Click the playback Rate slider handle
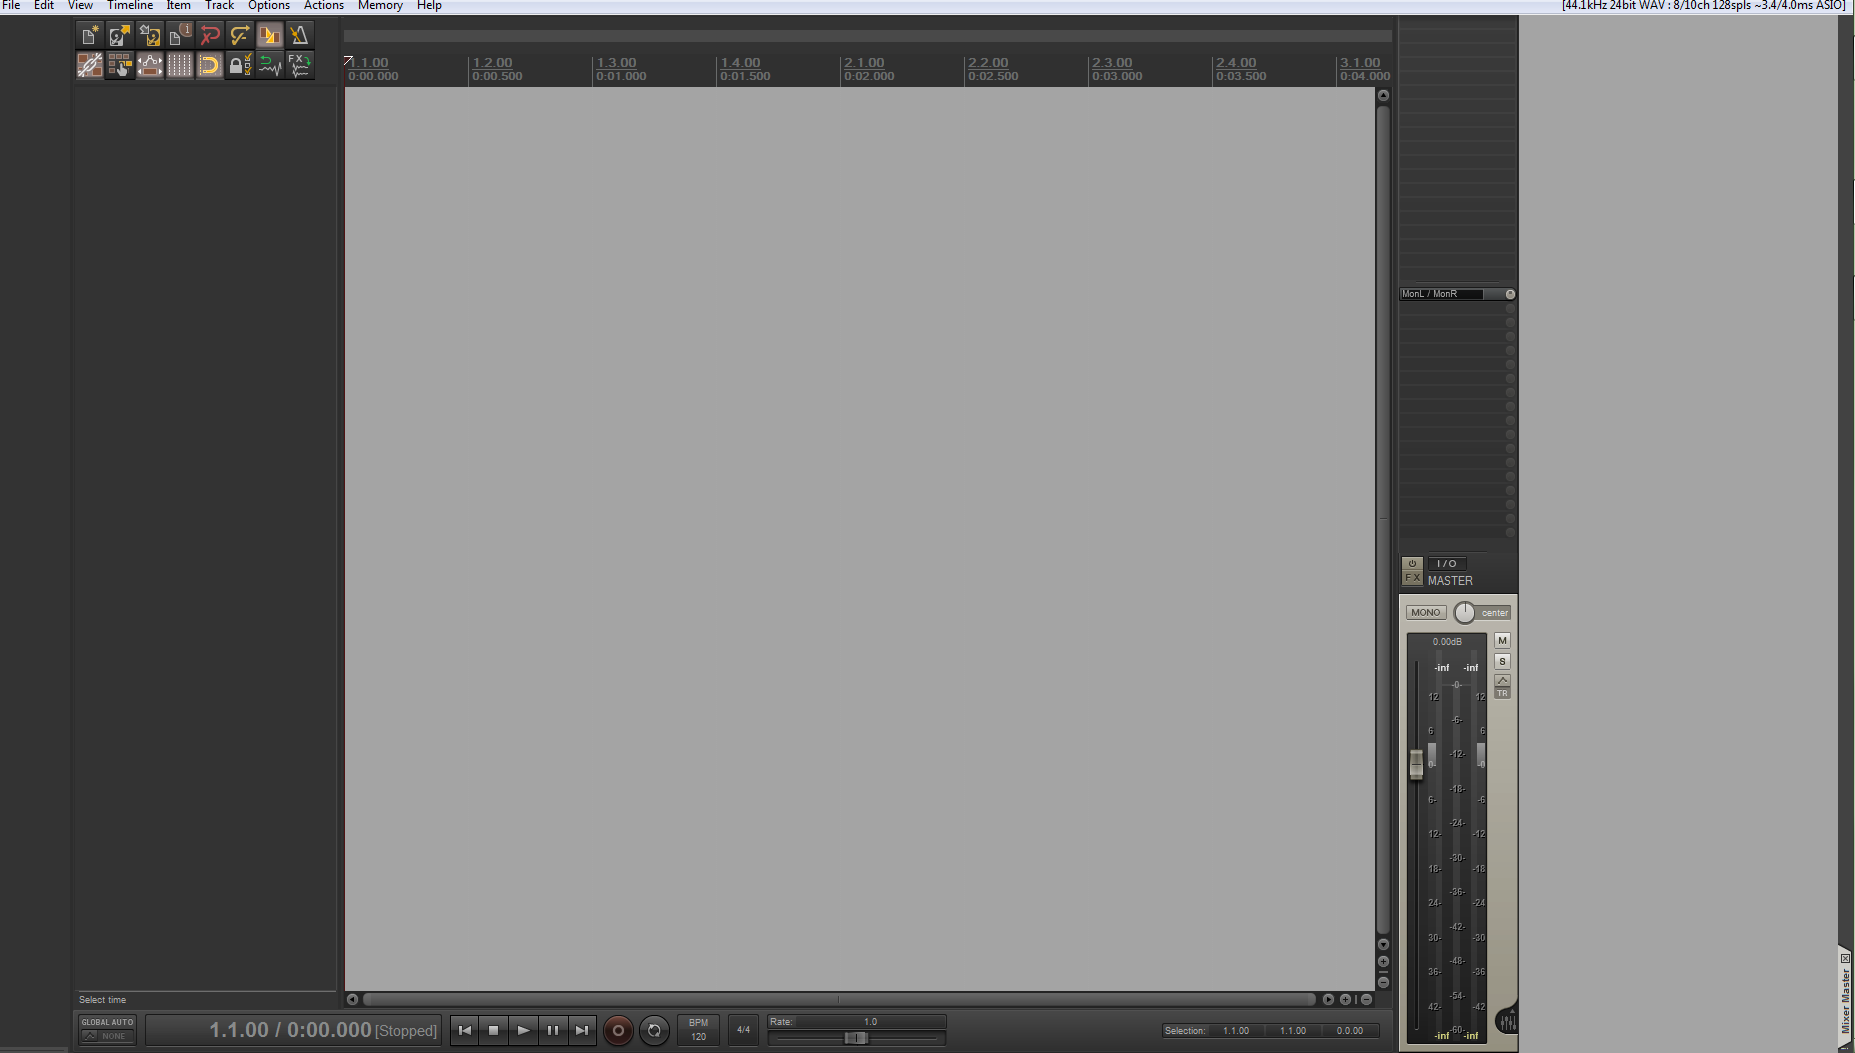 pyautogui.click(x=855, y=1038)
